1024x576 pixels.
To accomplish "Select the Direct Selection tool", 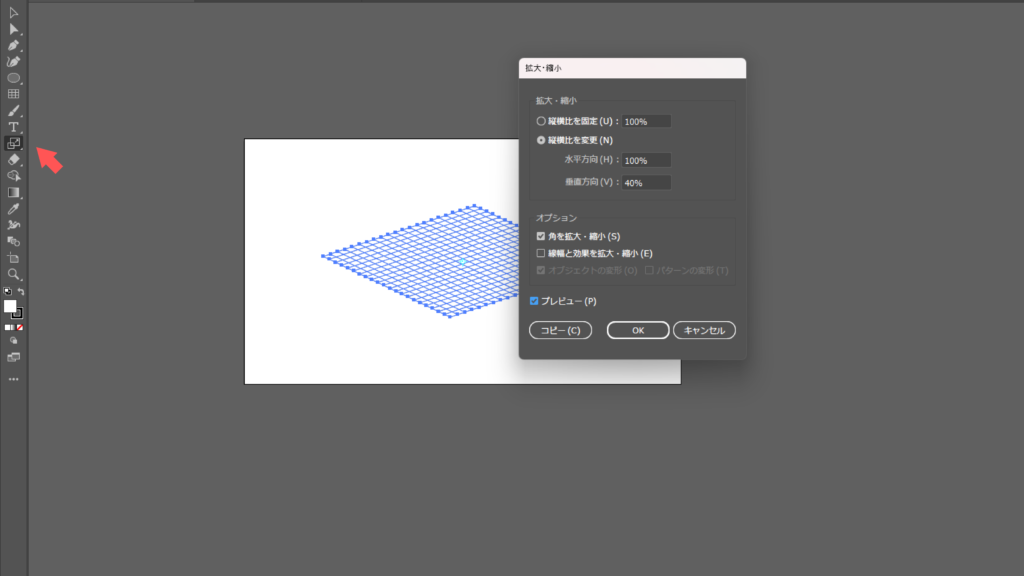I will point(14,29).
